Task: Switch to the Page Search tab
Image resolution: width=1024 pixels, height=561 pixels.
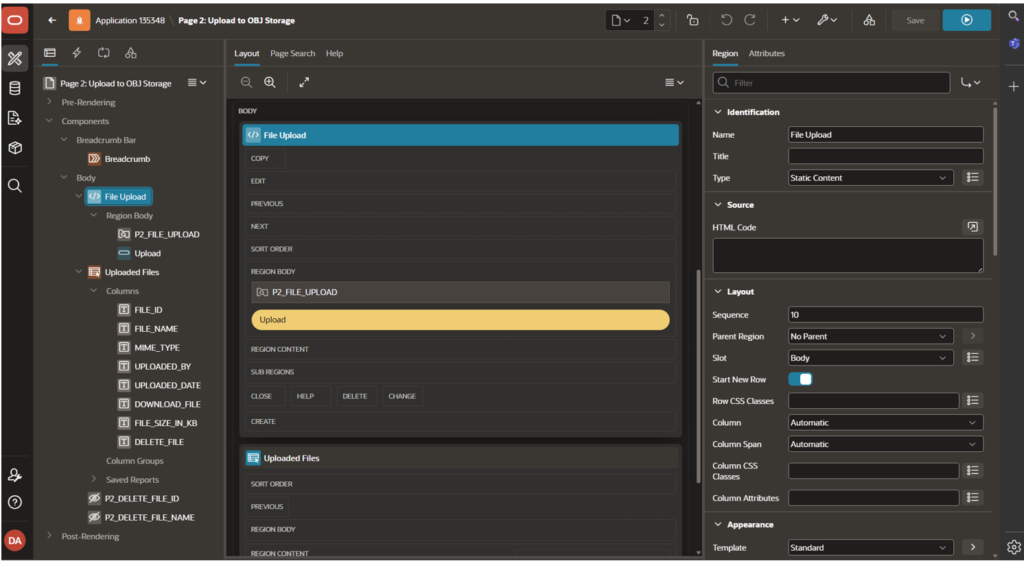Action: 293,54
